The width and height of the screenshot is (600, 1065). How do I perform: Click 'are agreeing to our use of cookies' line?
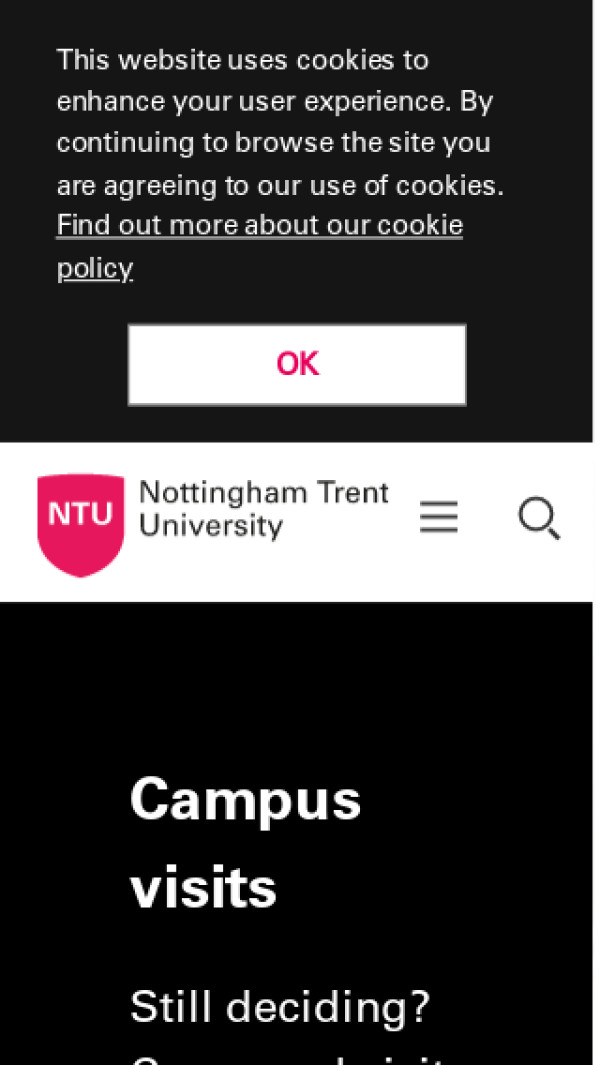pyautogui.click(x=280, y=185)
